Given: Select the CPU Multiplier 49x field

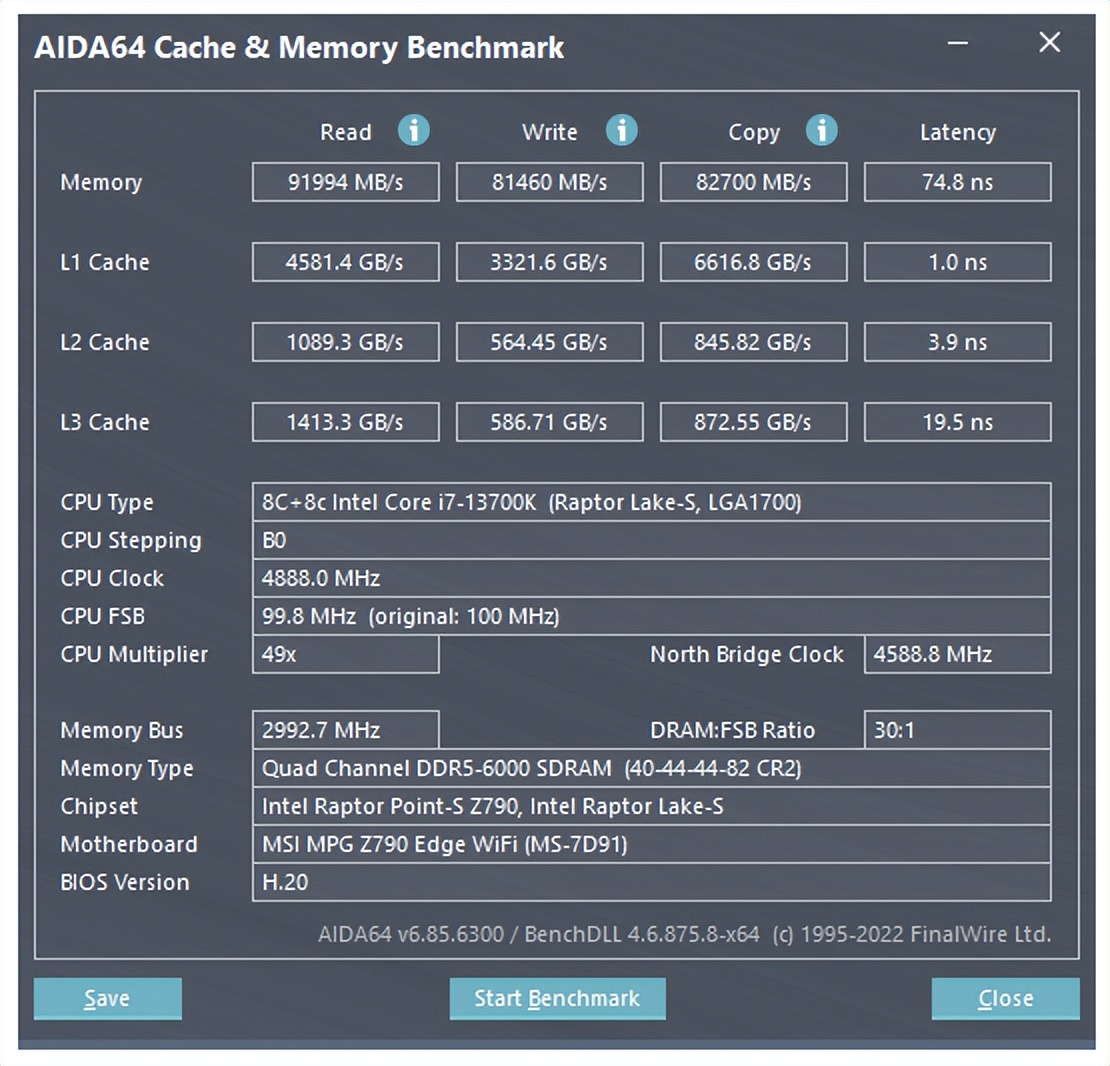Looking at the screenshot, I should tap(345, 654).
